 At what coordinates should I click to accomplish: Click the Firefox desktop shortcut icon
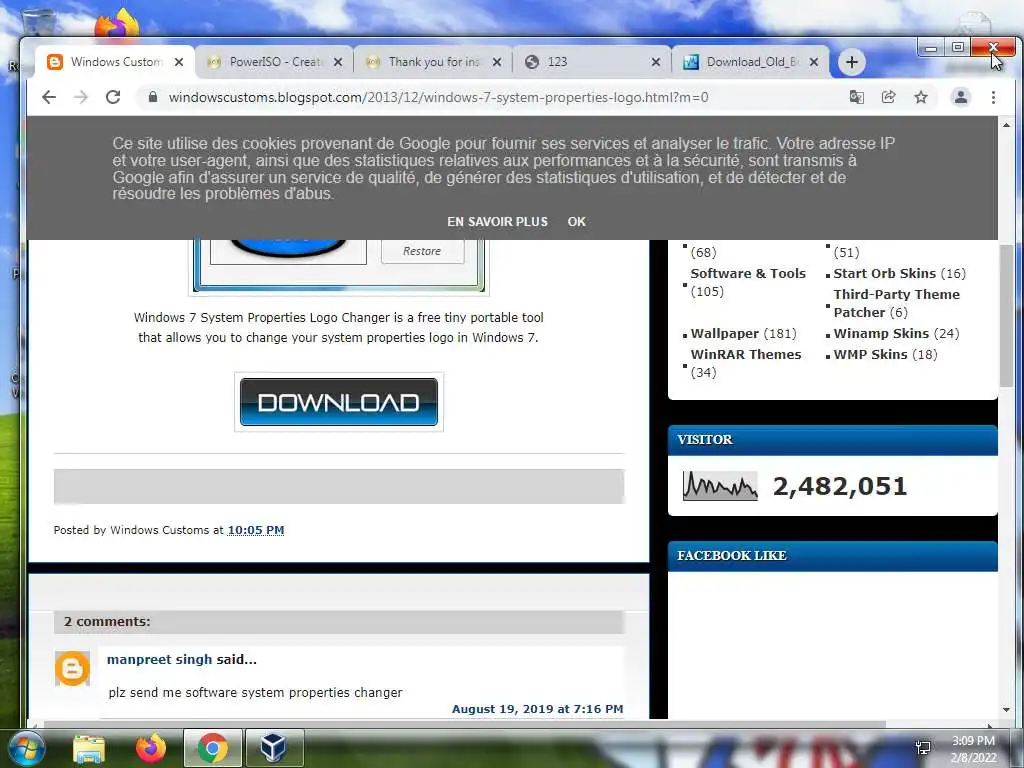[x=118, y=24]
